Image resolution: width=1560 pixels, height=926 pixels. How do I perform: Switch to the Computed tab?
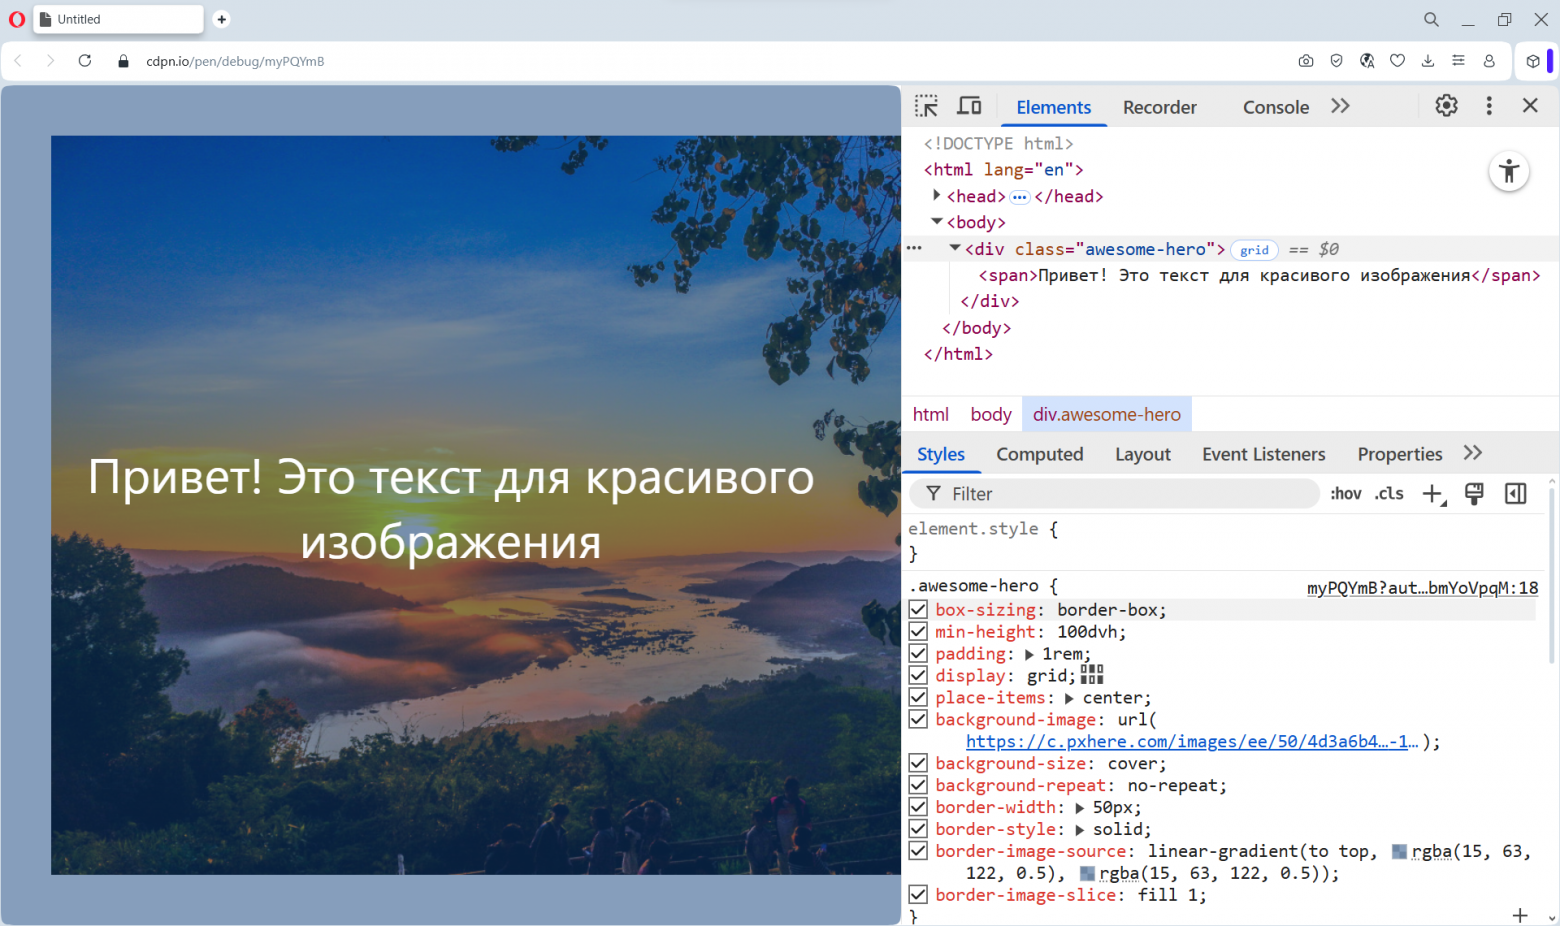point(1040,454)
